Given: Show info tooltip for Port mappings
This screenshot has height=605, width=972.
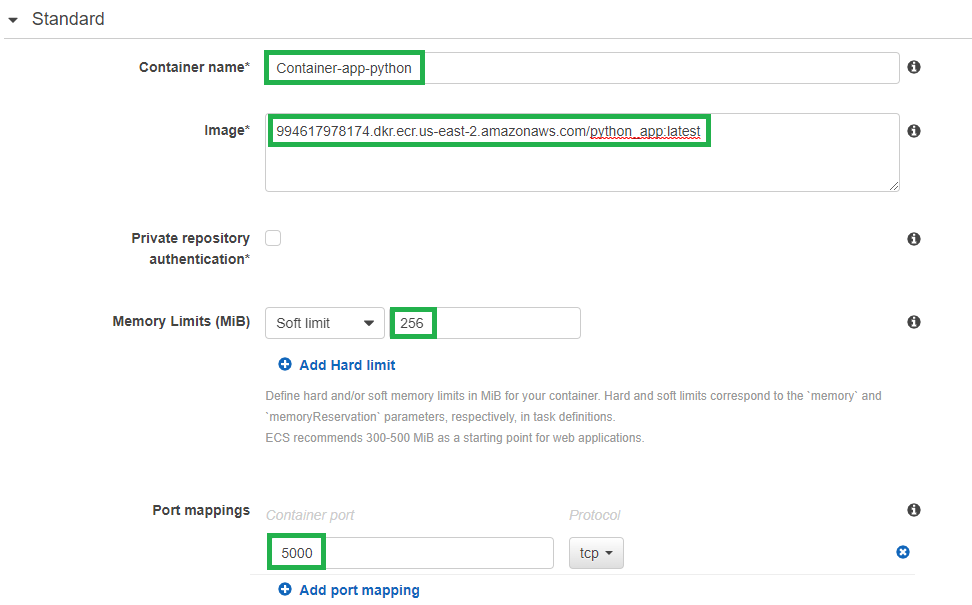Looking at the screenshot, I should tap(914, 510).
